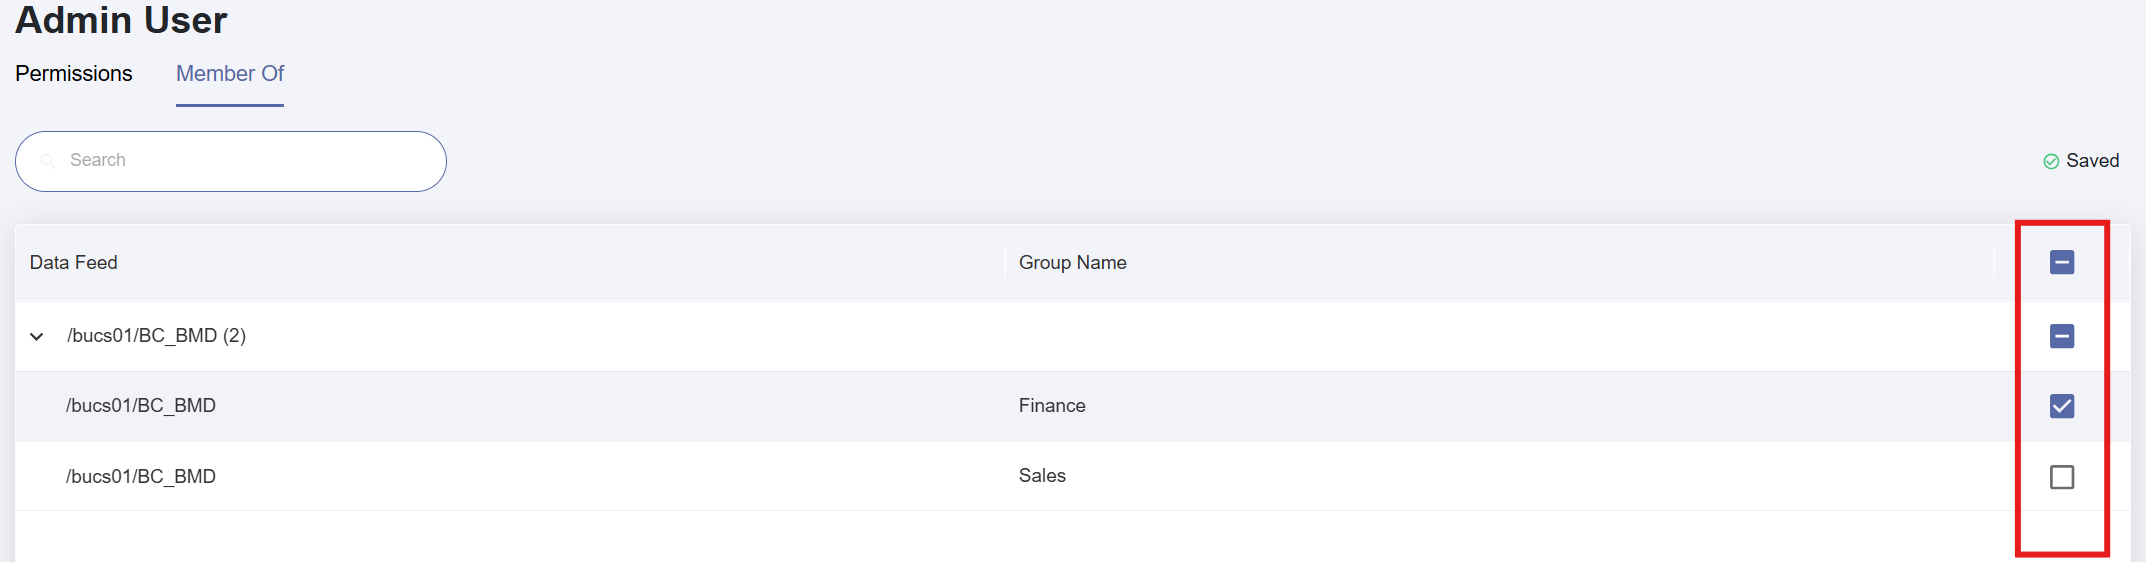Click the Admin User page heading
Viewport: 2146px width, 562px height.
coord(121,20)
